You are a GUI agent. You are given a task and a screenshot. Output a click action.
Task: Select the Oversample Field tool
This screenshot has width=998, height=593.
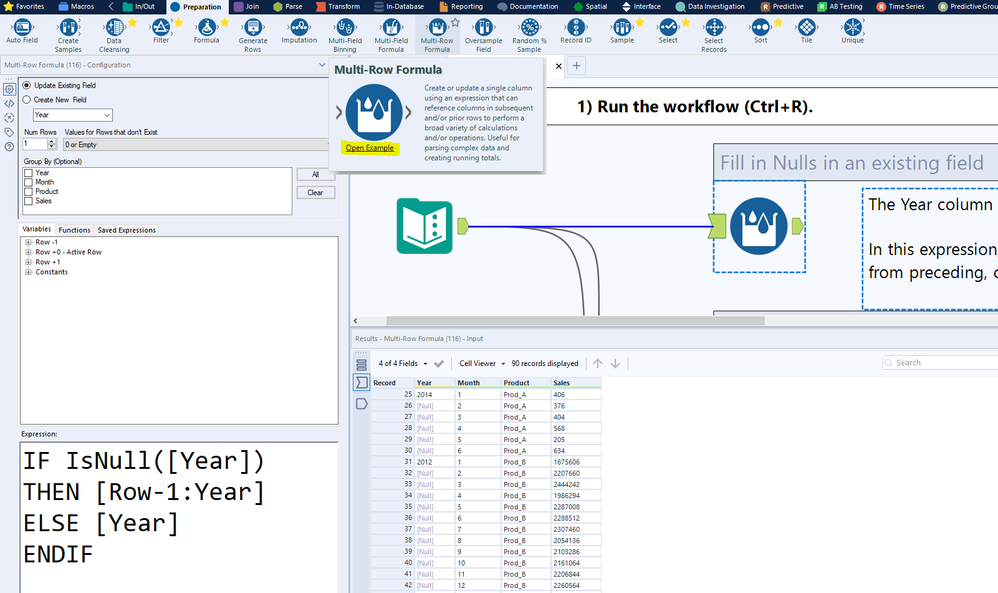tap(483, 36)
